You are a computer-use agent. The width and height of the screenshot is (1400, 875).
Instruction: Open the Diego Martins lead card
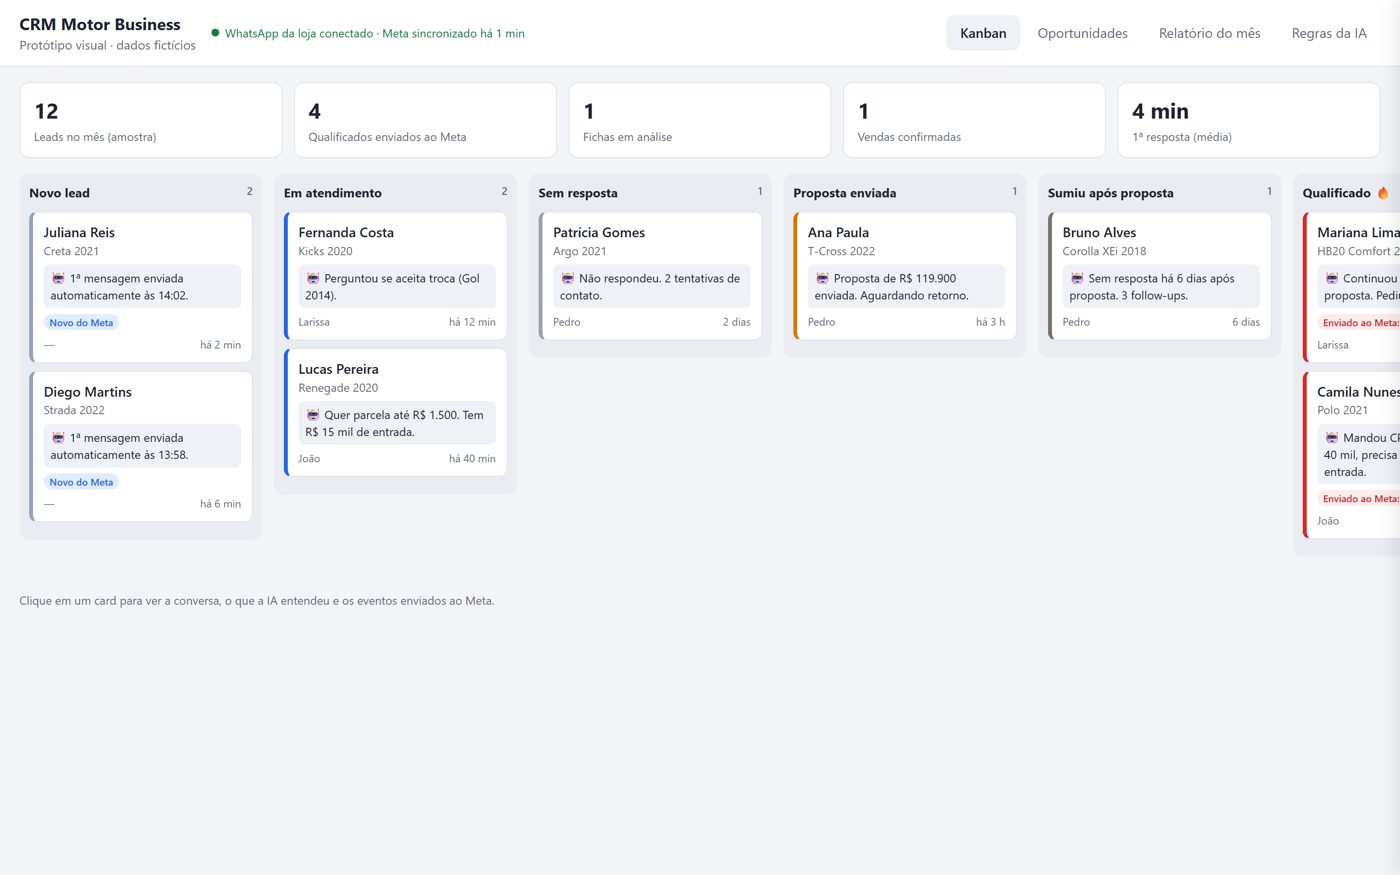141,447
